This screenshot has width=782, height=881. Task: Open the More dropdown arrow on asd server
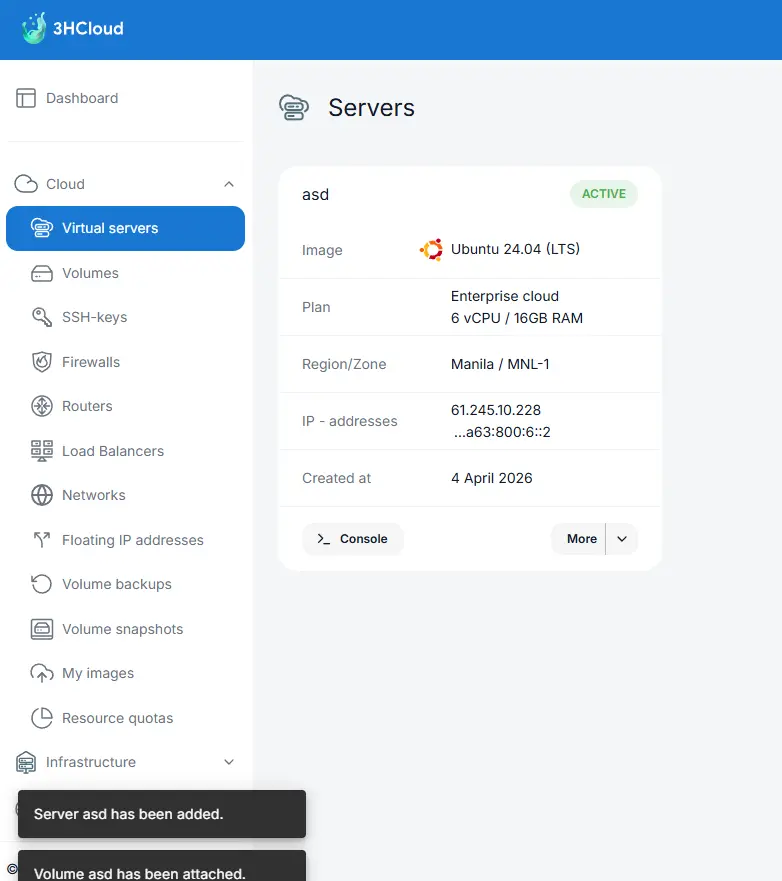pos(622,539)
